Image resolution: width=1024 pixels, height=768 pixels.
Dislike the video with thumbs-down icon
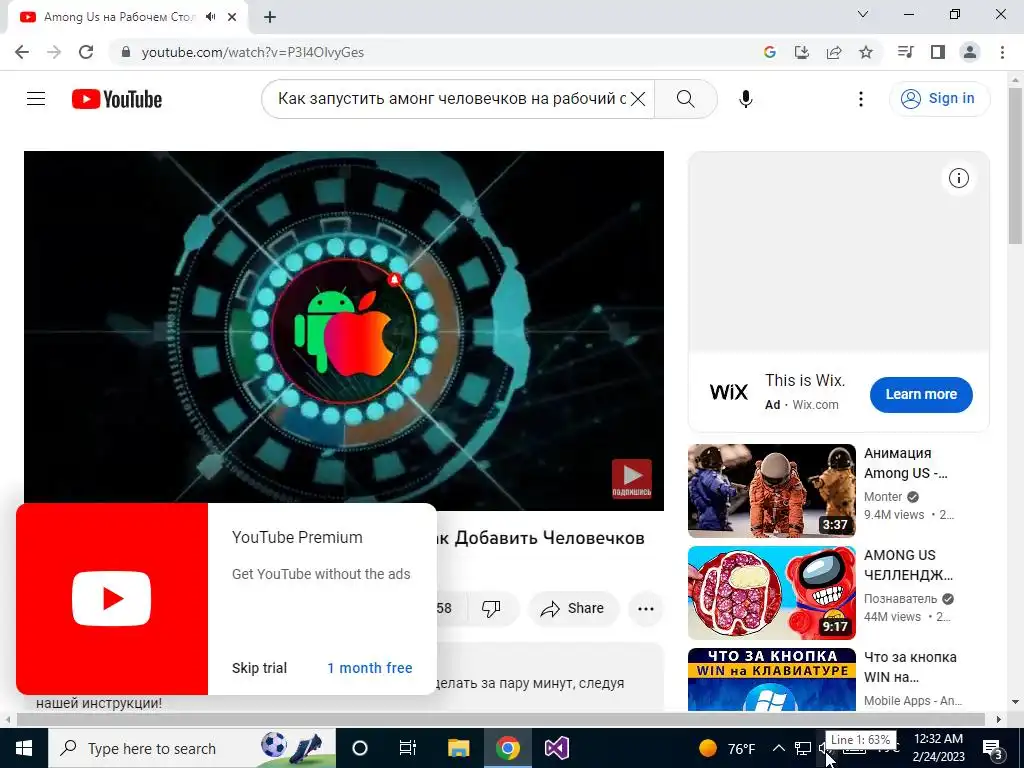(491, 609)
